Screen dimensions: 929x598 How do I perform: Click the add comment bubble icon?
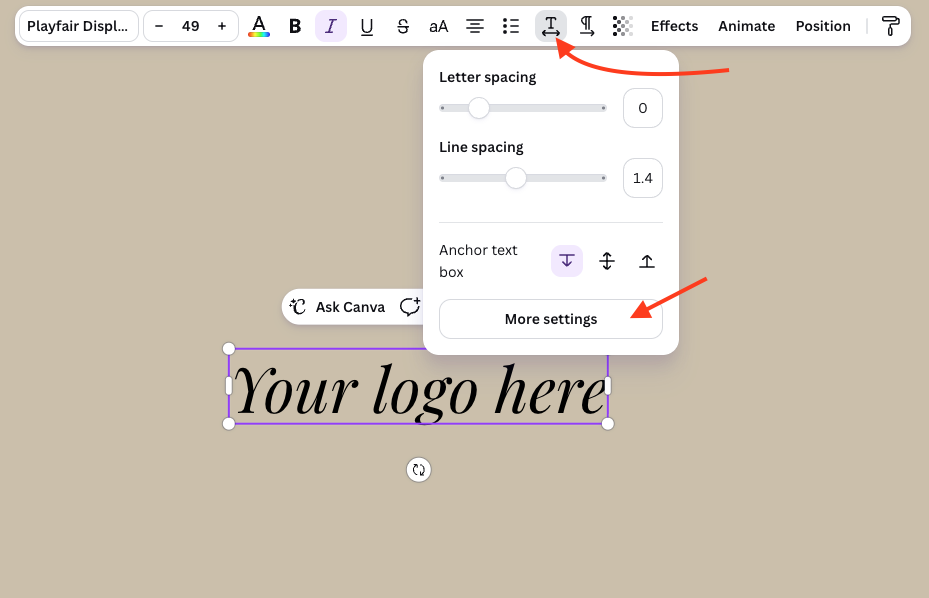pyautogui.click(x=409, y=307)
